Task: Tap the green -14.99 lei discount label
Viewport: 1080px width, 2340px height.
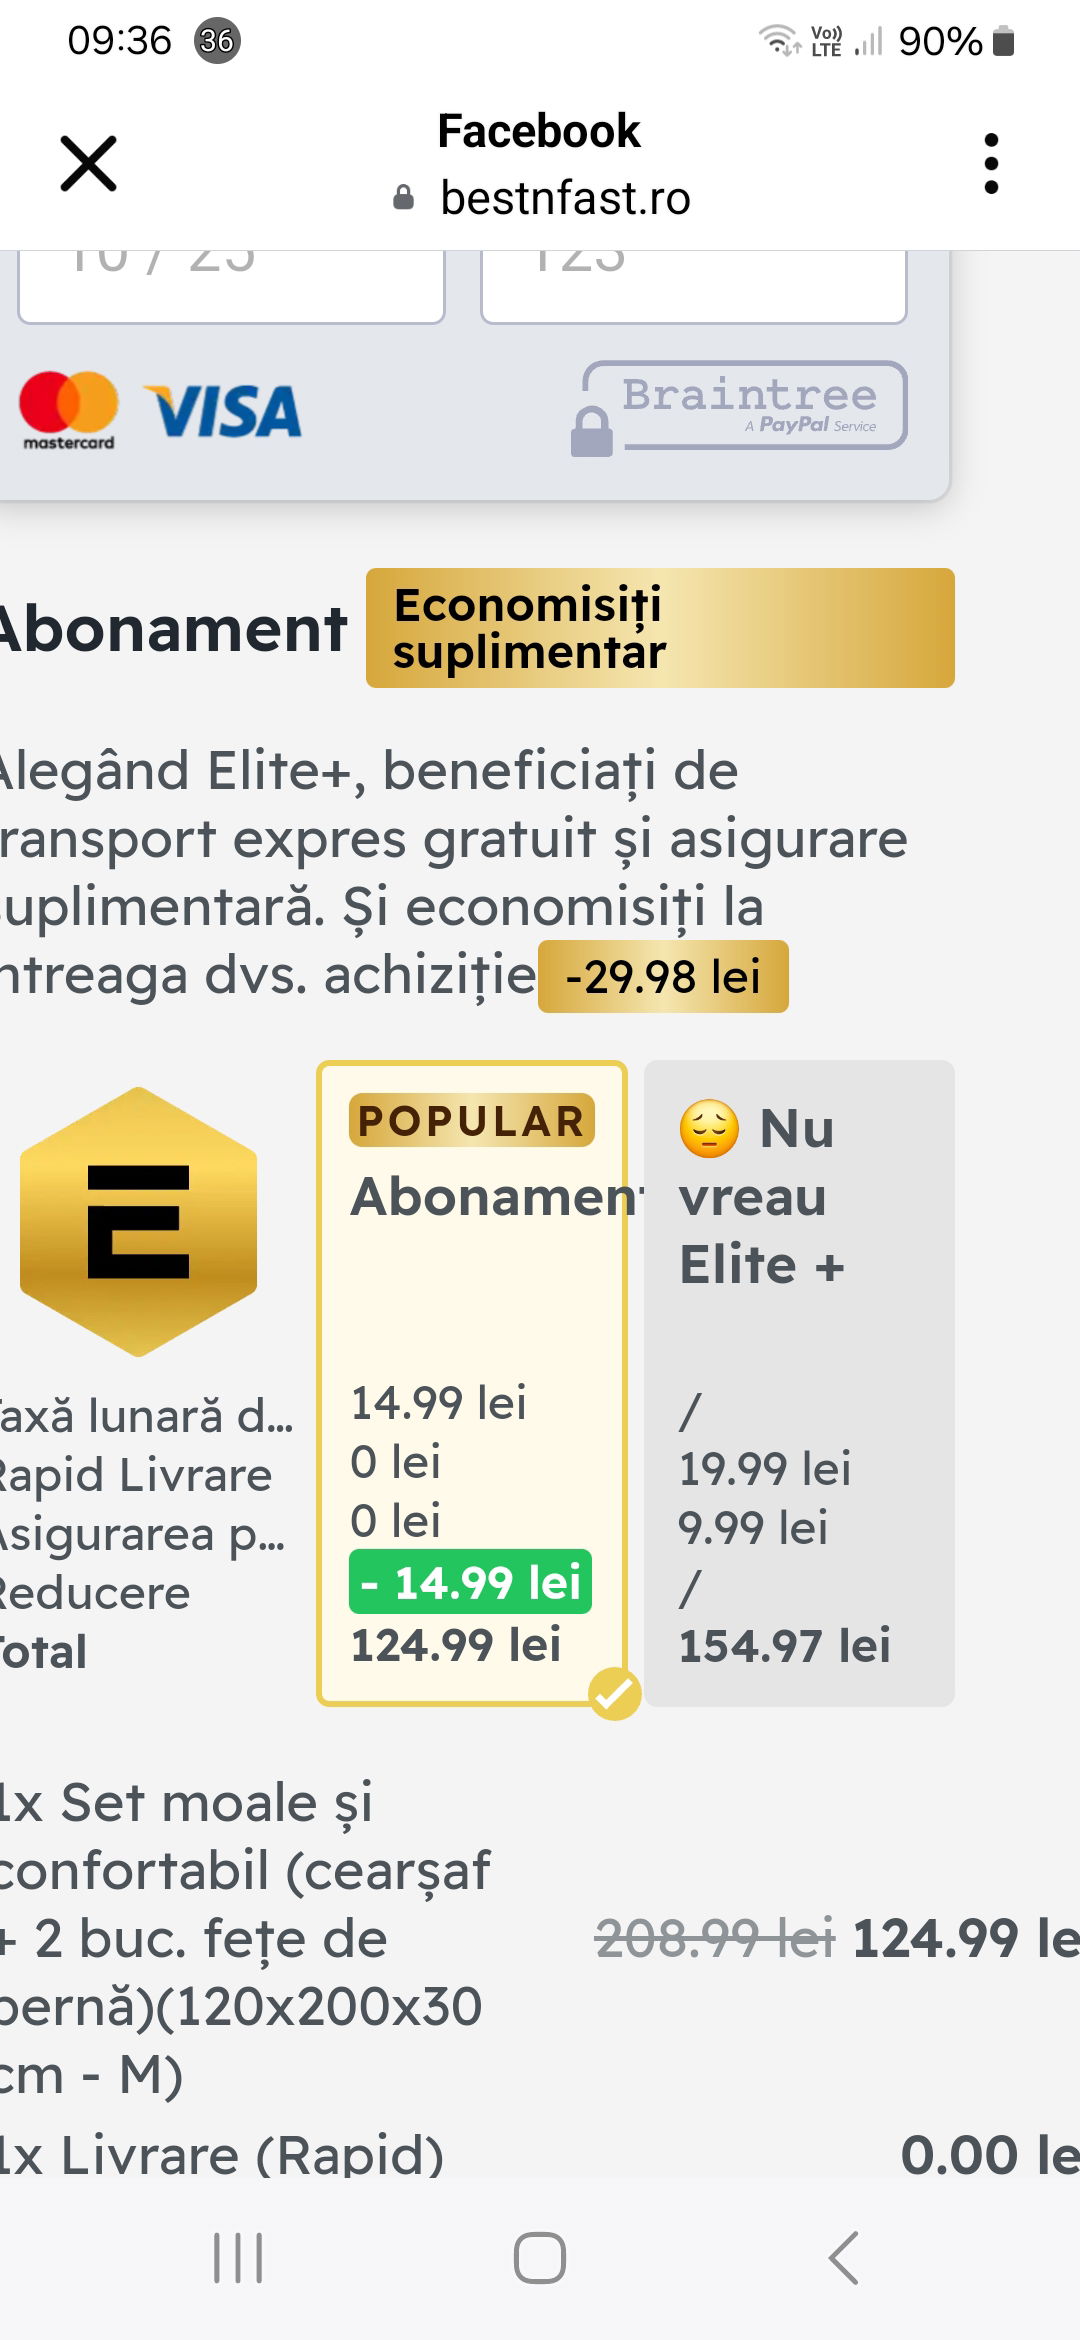Action: 470,1582
